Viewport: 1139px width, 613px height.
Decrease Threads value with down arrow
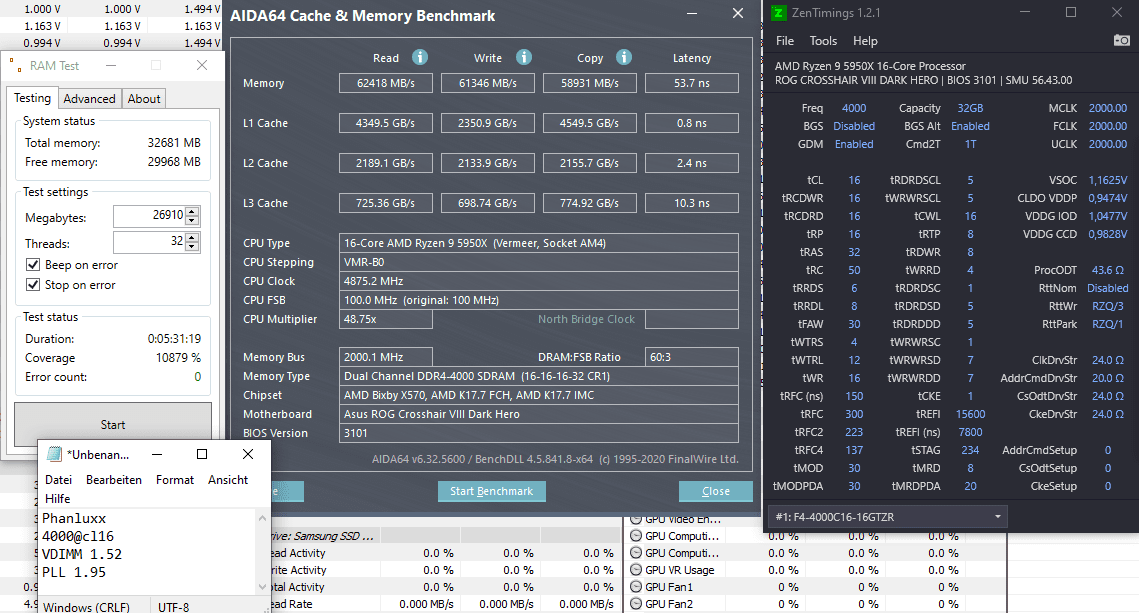192,247
